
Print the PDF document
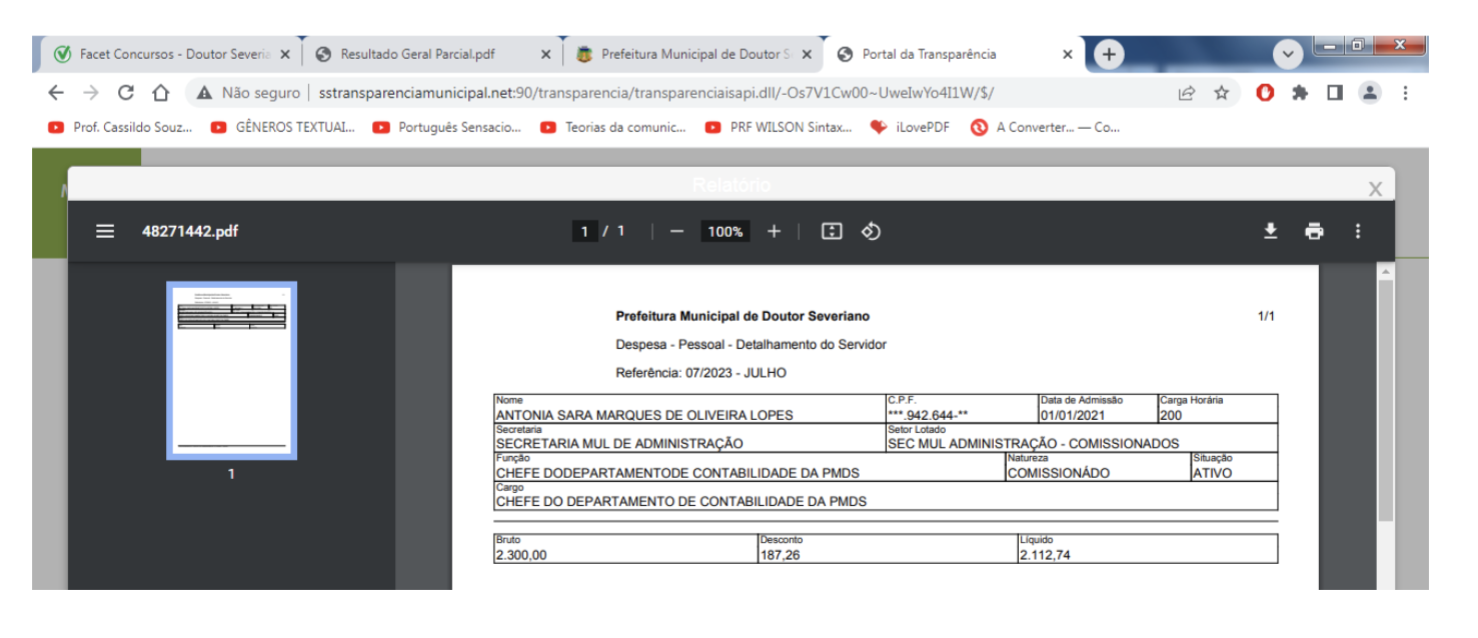[1314, 231]
